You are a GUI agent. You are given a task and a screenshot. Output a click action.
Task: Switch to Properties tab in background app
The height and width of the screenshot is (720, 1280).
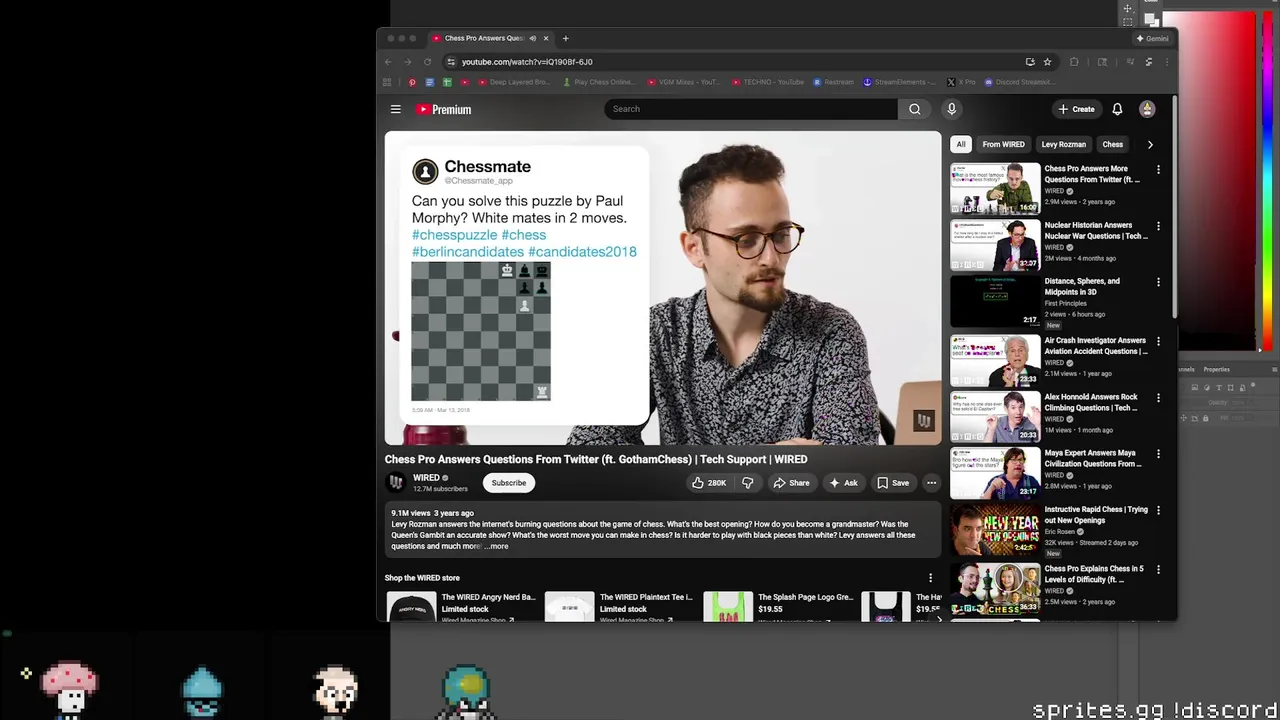pos(1216,369)
